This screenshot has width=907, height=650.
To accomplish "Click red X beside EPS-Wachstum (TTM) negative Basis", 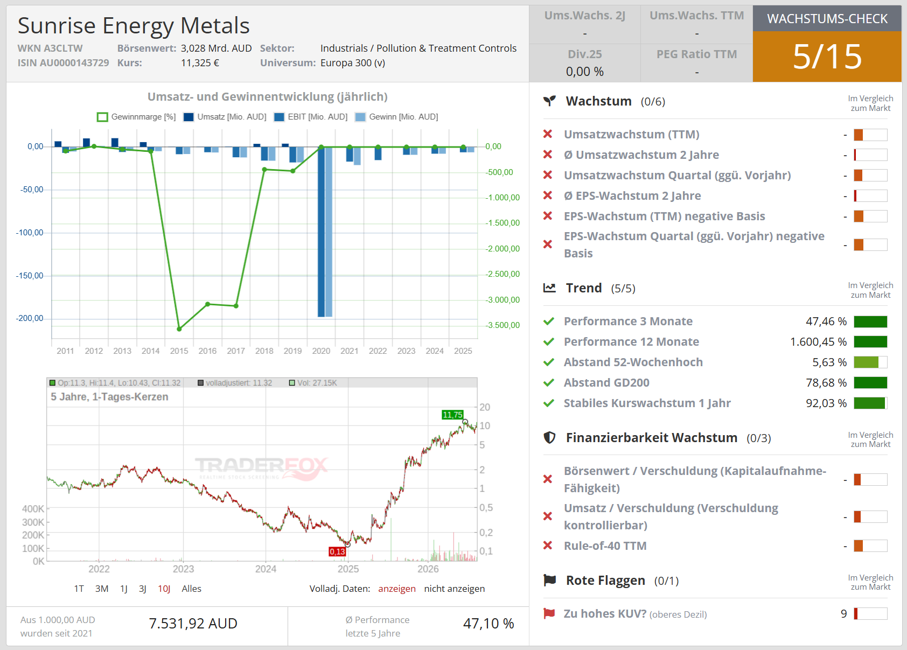I will 548,216.
